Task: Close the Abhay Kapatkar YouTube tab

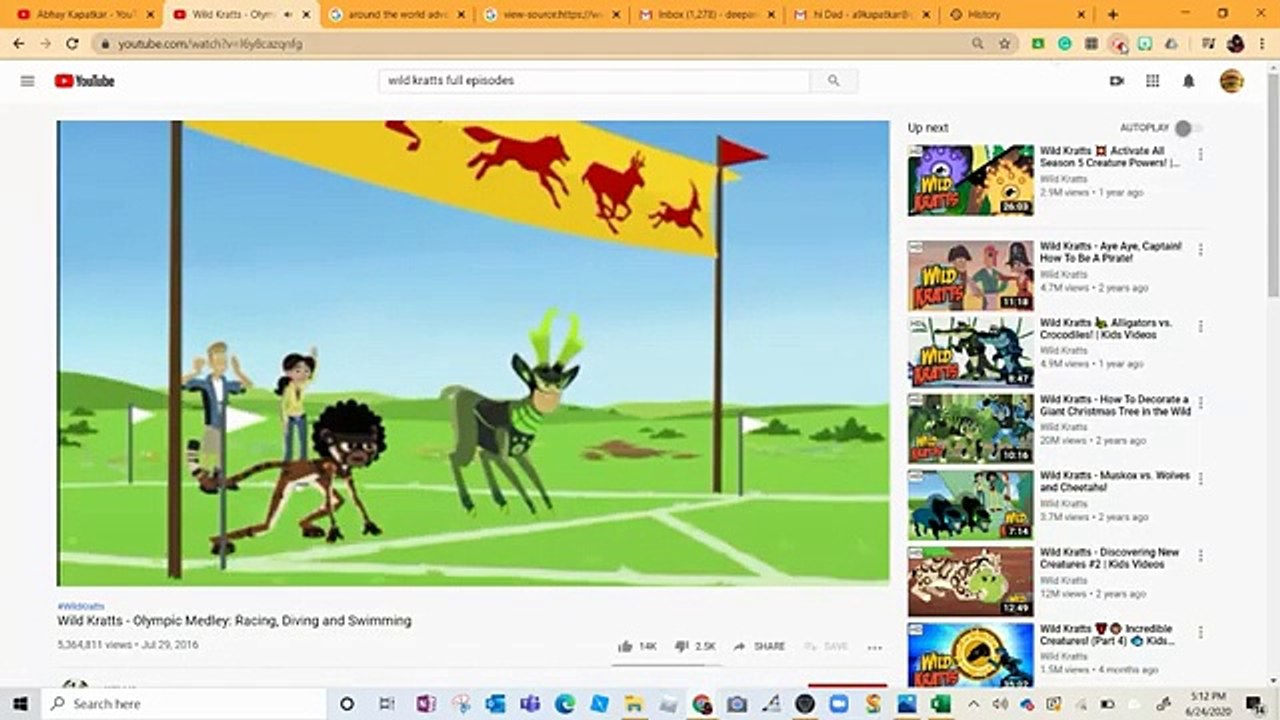Action: (x=151, y=15)
